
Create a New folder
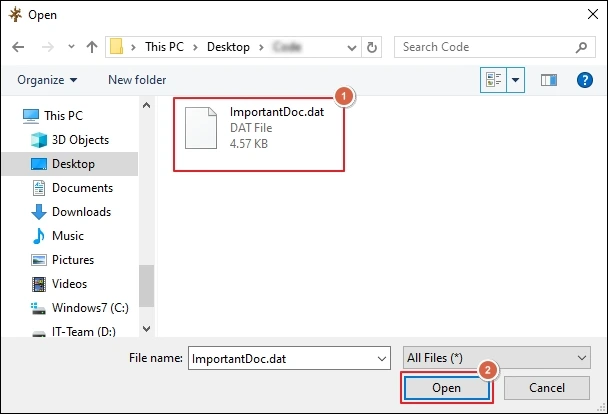pyautogui.click(x=137, y=80)
